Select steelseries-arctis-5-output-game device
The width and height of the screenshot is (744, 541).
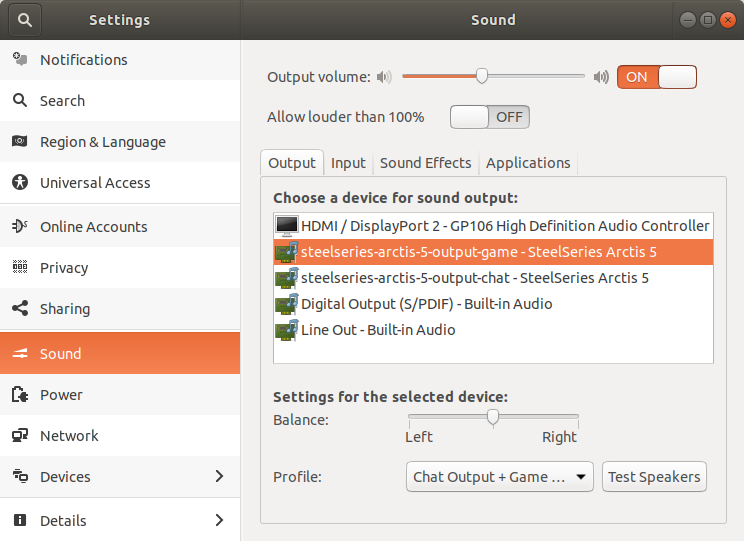tap(493, 252)
